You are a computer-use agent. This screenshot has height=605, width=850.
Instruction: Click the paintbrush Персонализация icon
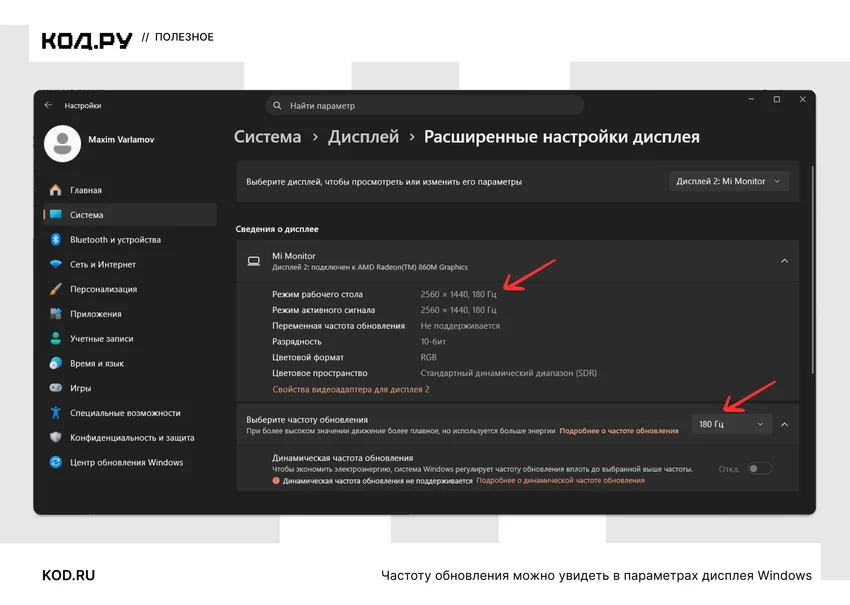(x=55, y=289)
